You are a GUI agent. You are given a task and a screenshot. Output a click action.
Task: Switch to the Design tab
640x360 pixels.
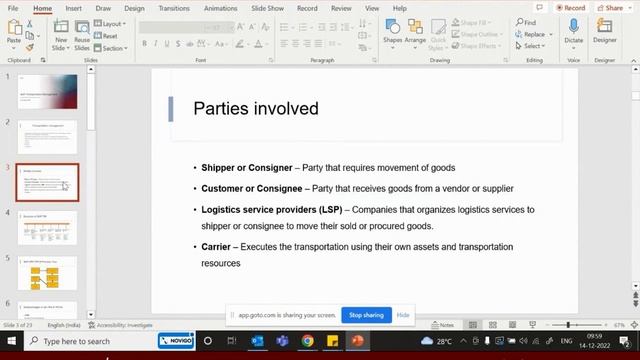[134, 8]
